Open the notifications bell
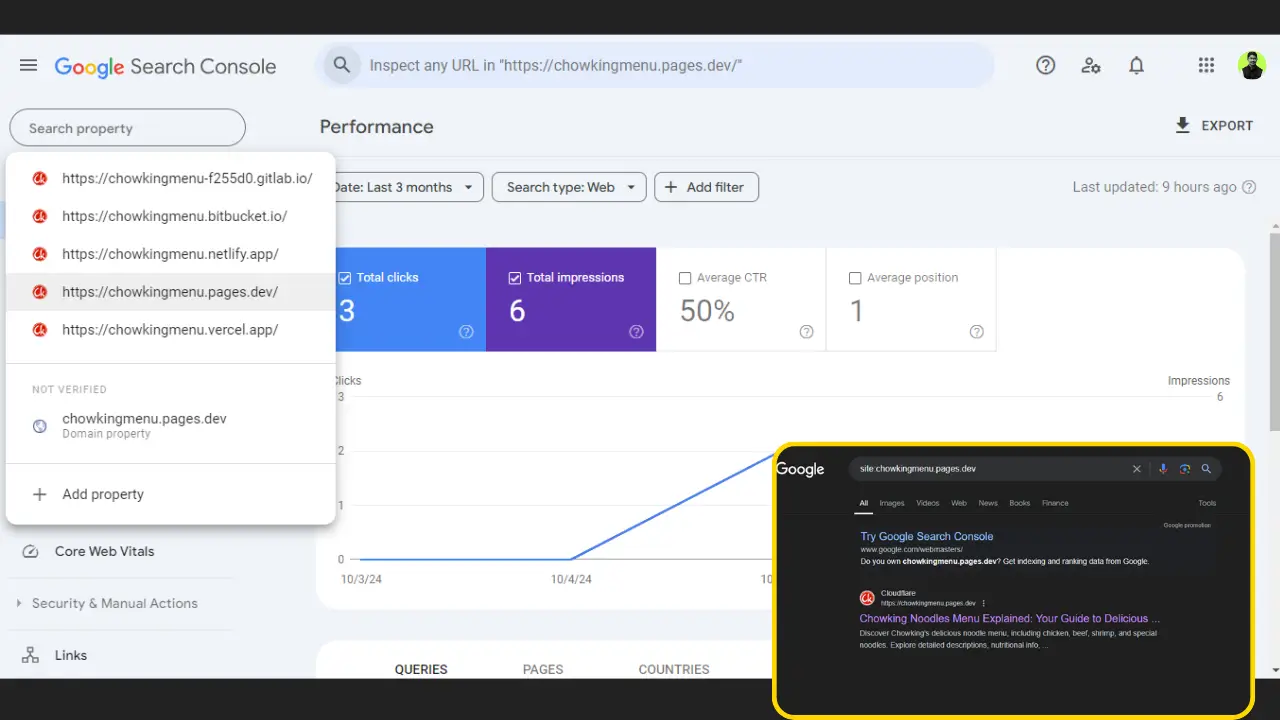The height and width of the screenshot is (720, 1280). [1136, 65]
